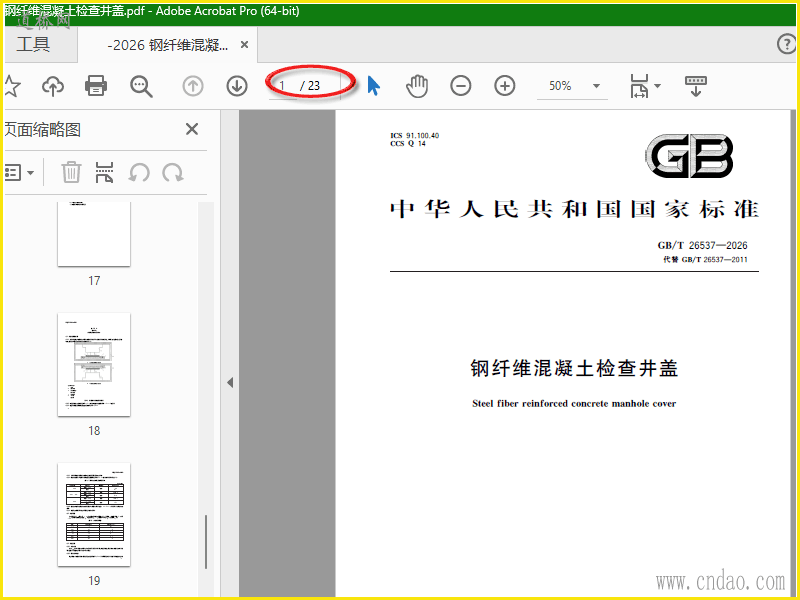Select page 18 thumbnail

click(94, 364)
